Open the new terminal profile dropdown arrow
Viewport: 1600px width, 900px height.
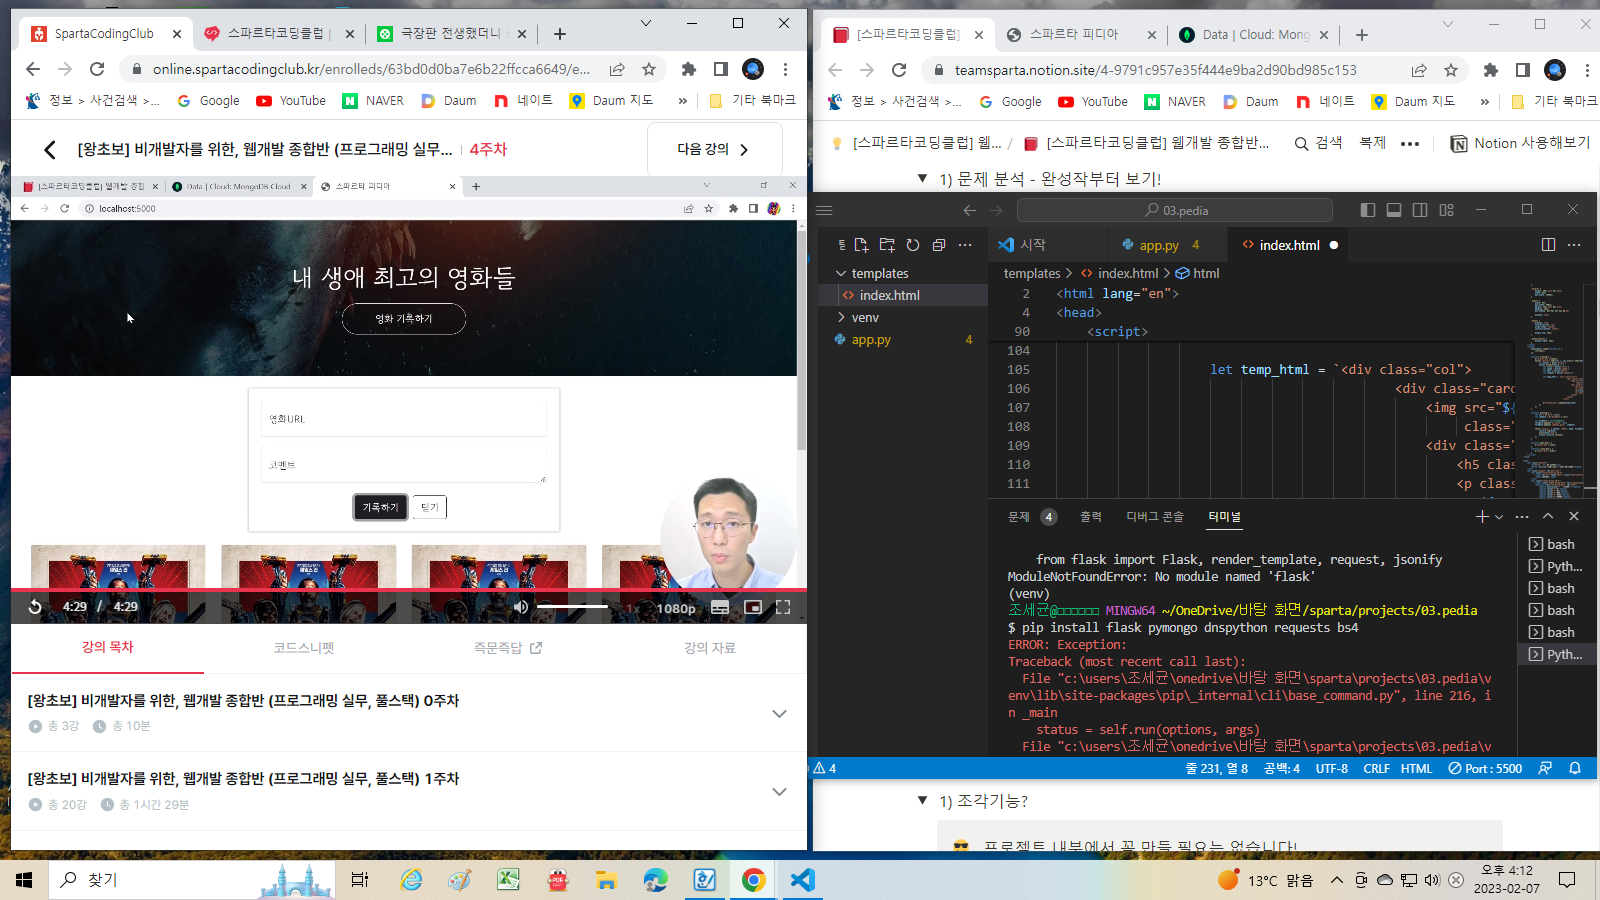tap(1498, 517)
